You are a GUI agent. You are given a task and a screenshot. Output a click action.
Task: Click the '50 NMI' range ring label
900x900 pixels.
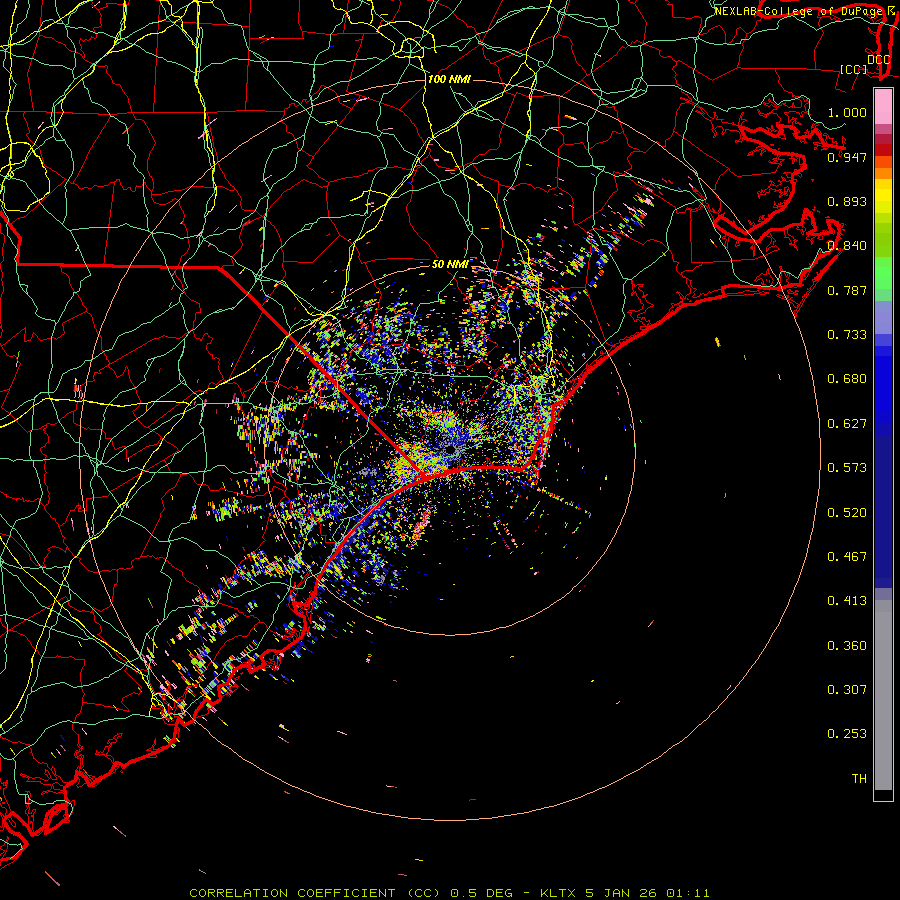[x=450, y=265]
